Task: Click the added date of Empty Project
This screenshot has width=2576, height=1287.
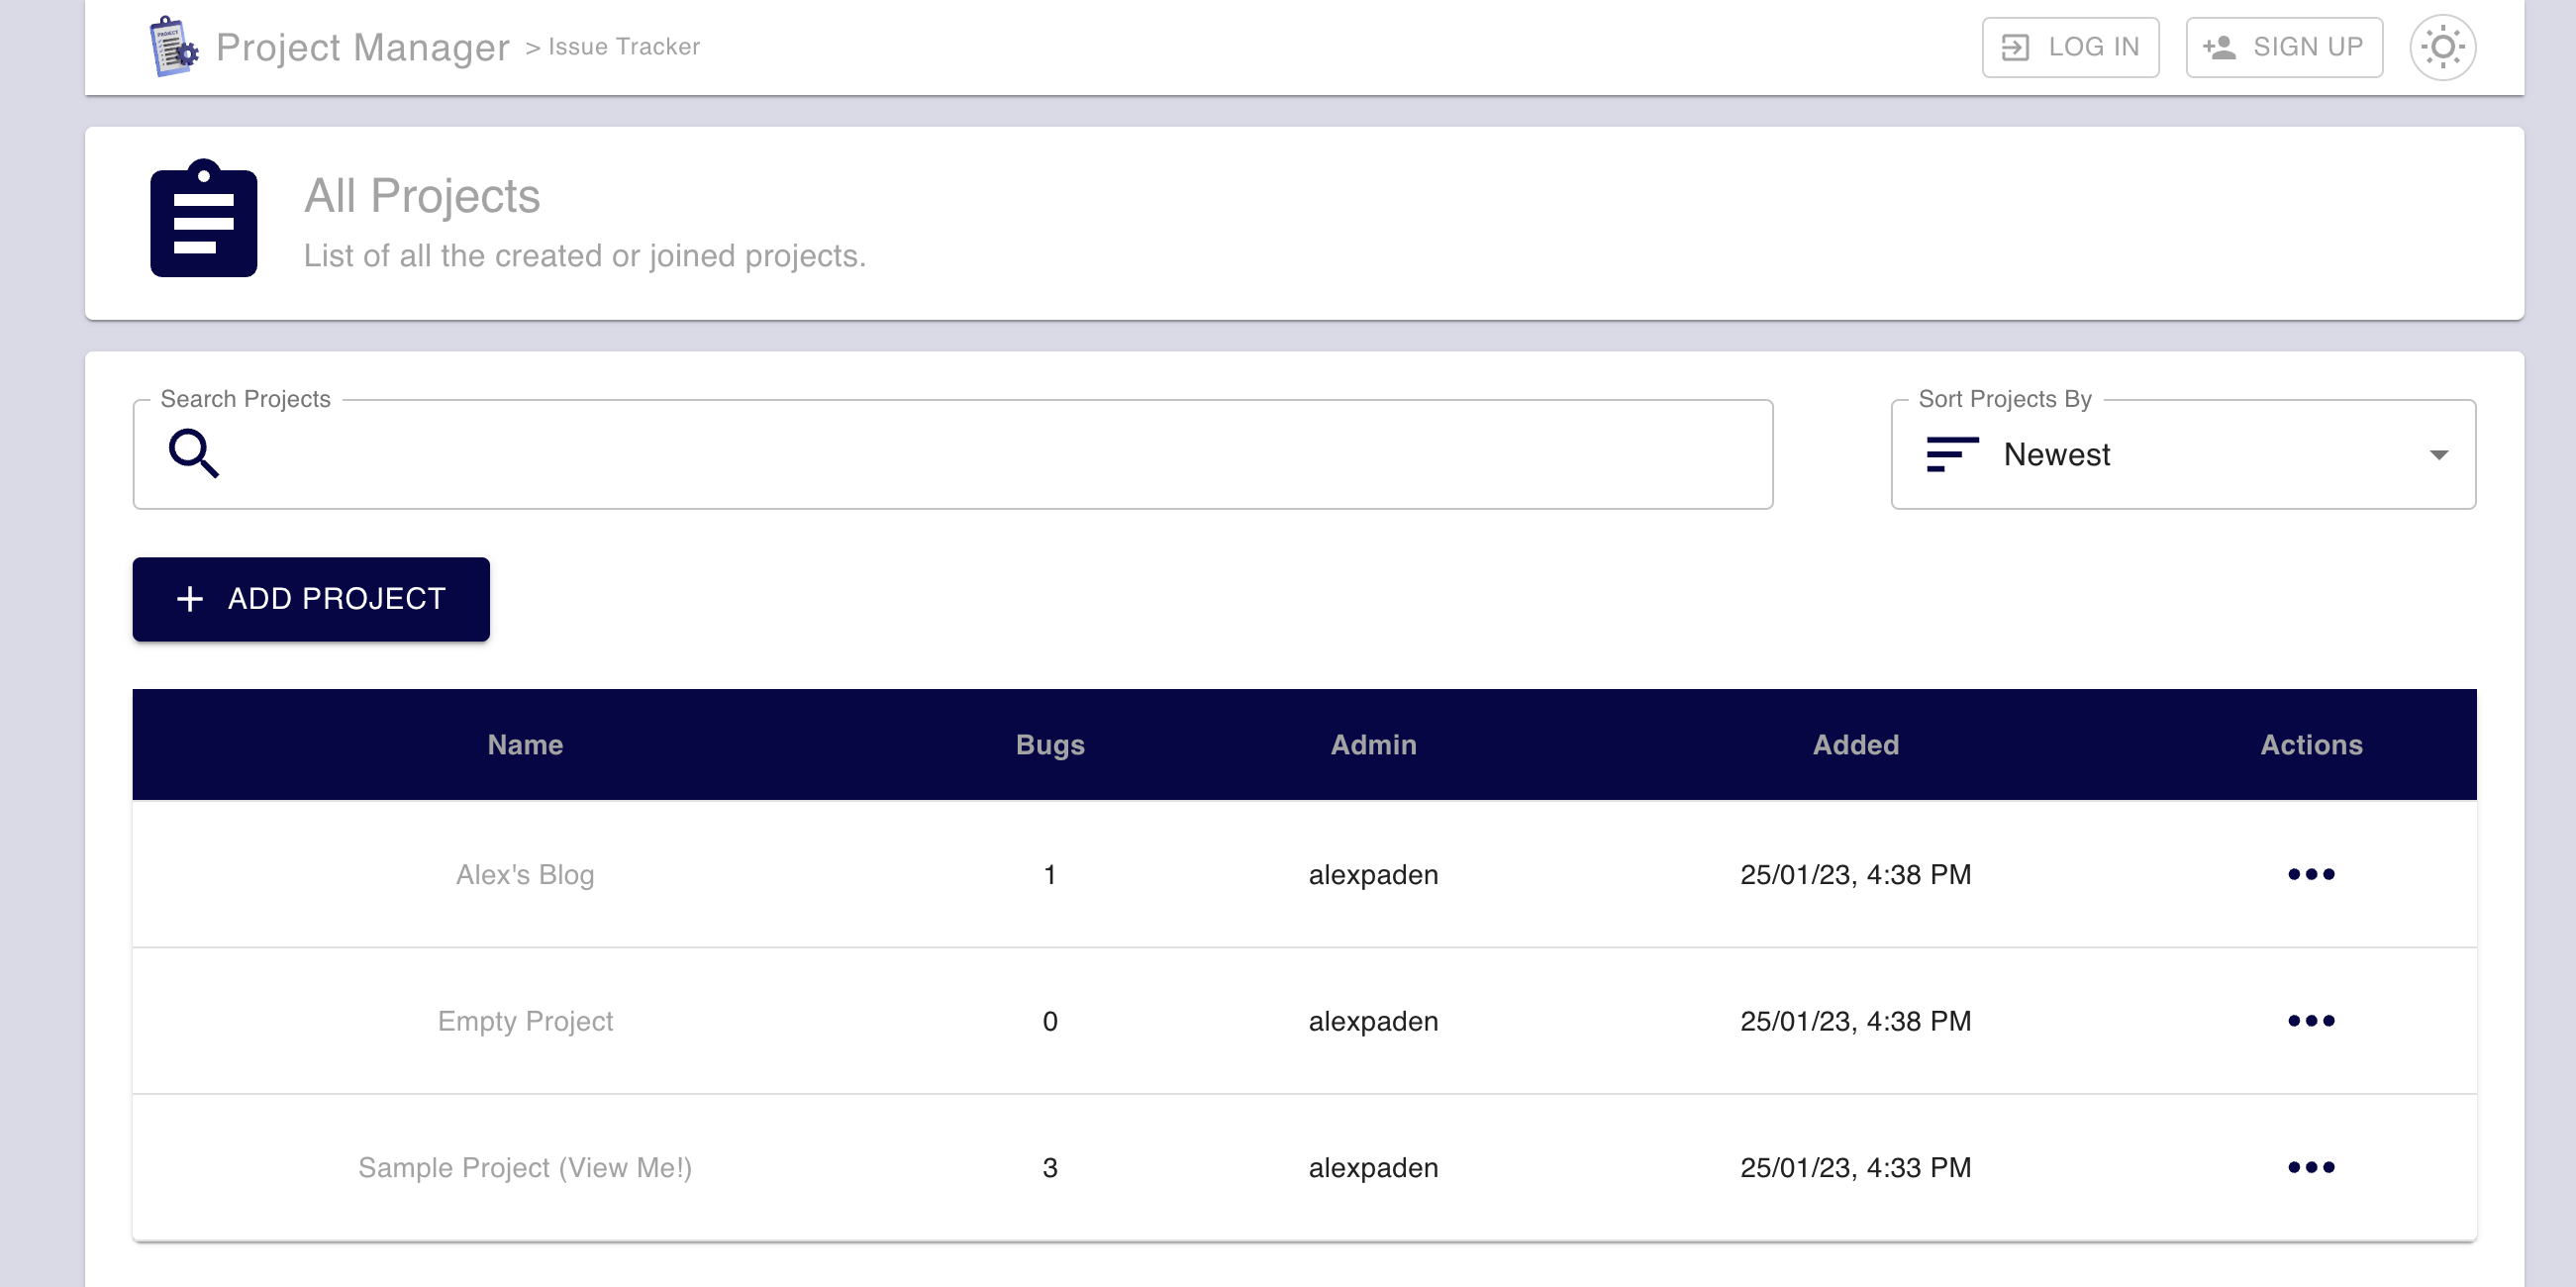Action: pos(1855,1021)
